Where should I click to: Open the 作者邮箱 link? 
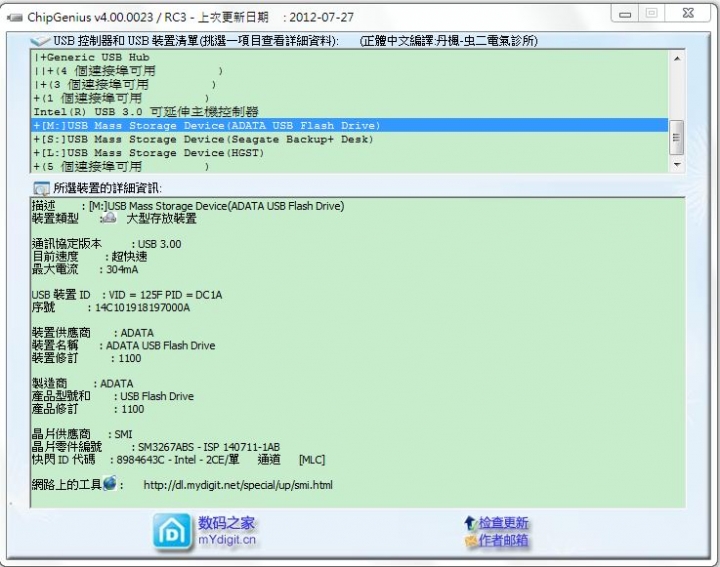pyautogui.click(x=503, y=540)
